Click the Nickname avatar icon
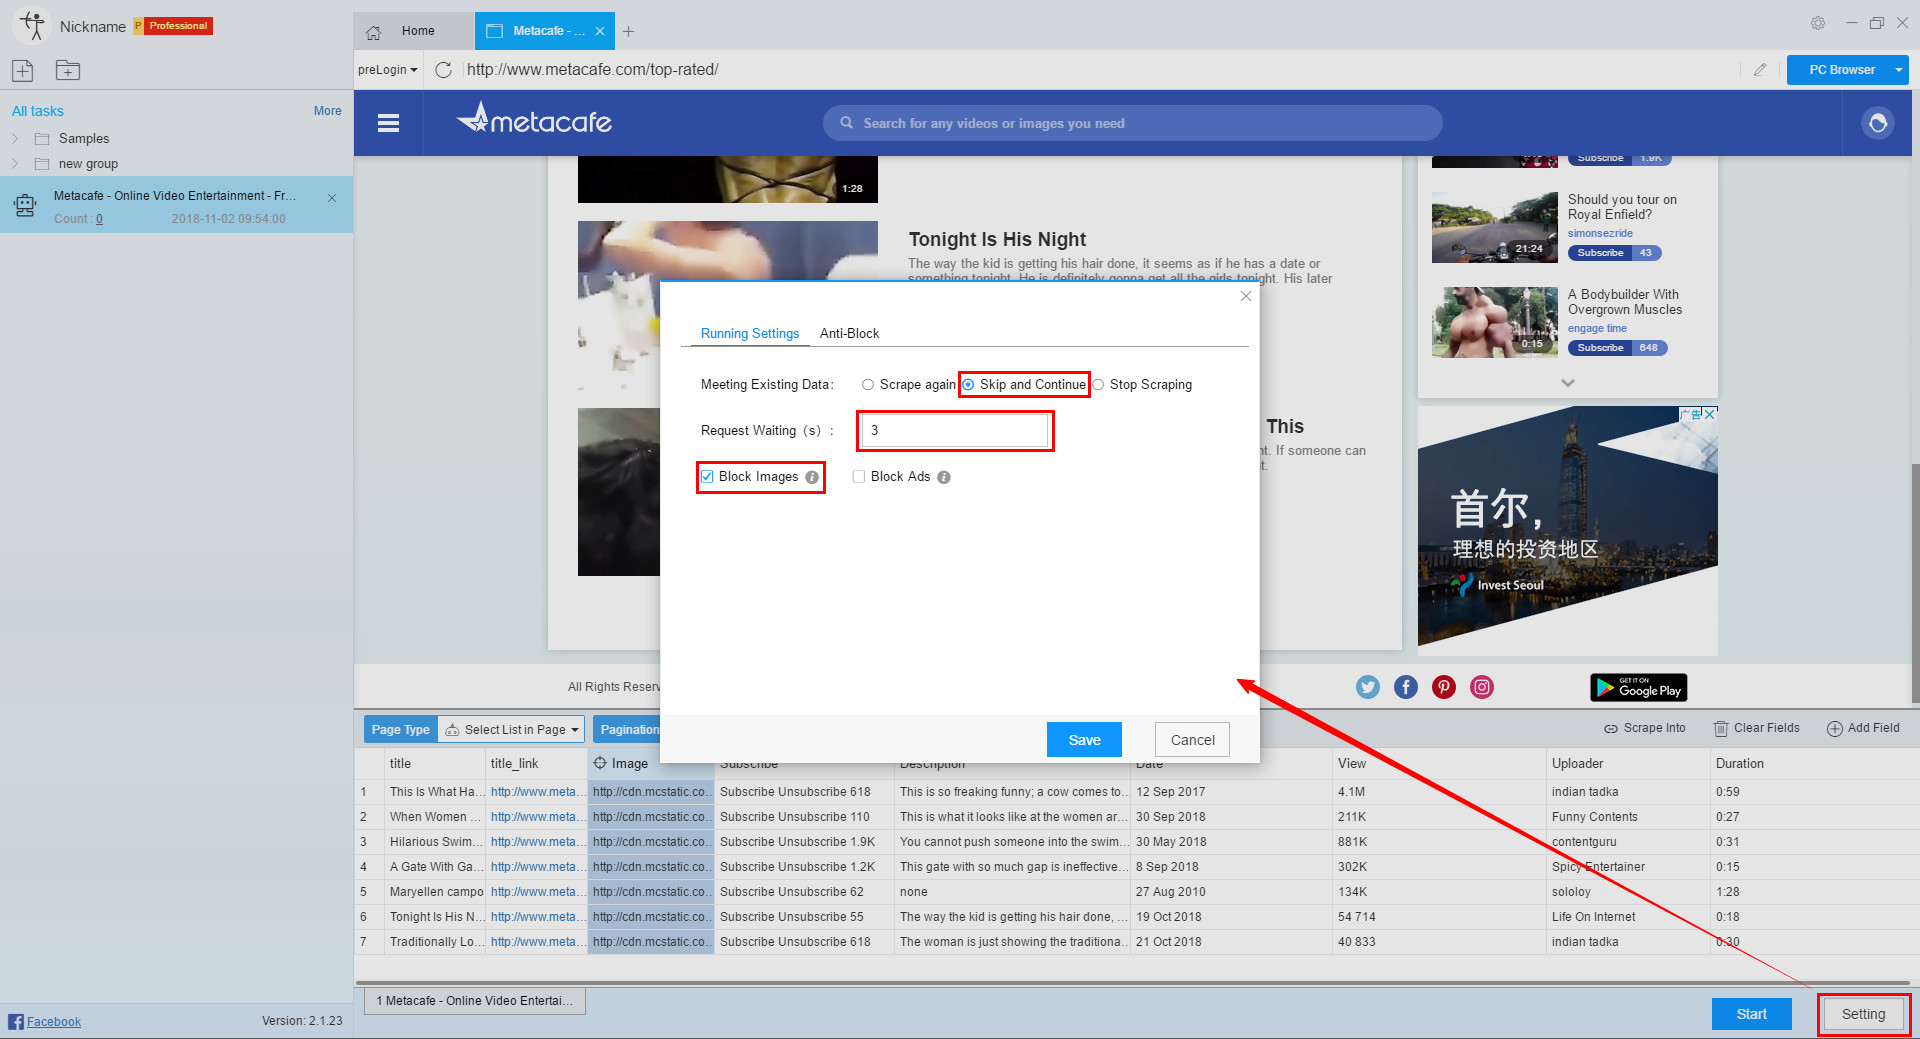Viewport: 1920px width, 1039px height. click(32, 26)
